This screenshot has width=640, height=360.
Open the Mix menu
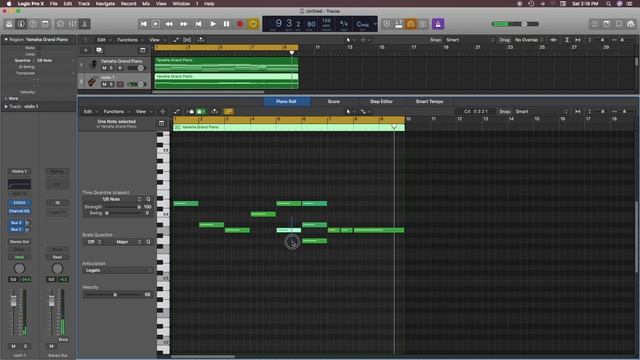pyautogui.click(x=146, y=4)
